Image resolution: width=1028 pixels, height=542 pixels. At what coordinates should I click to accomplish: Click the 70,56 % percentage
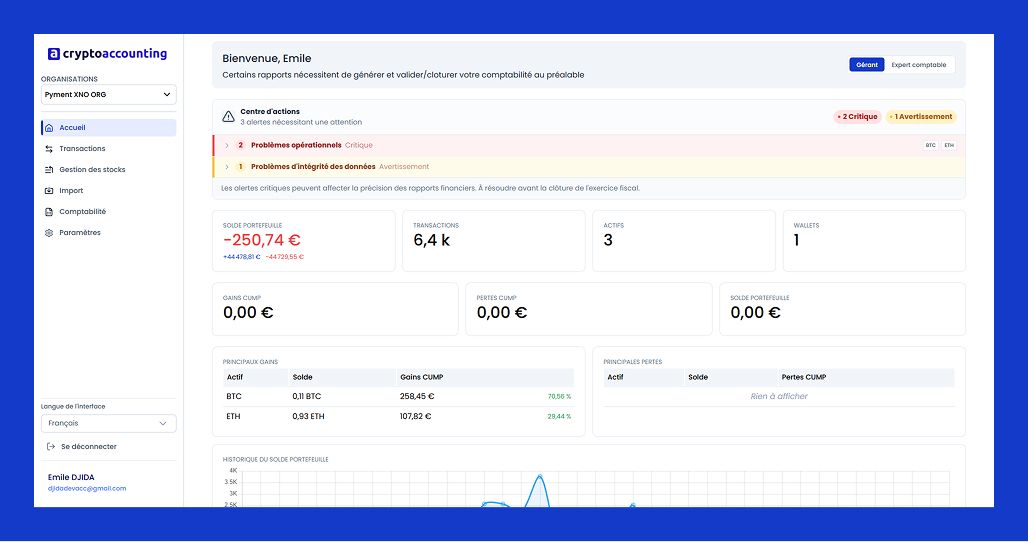[x=559, y=397]
